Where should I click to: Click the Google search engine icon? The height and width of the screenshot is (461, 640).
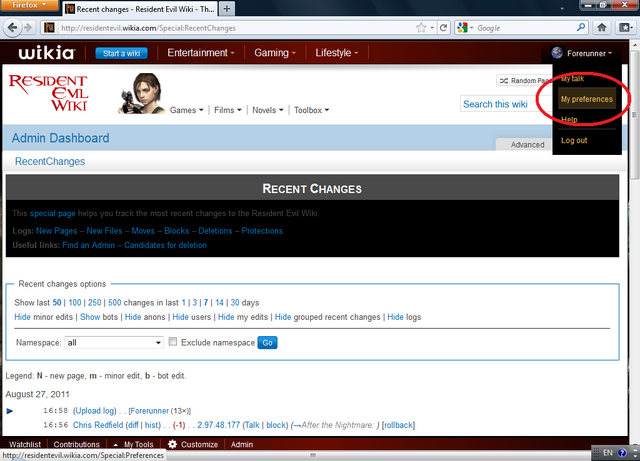coord(462,28)
